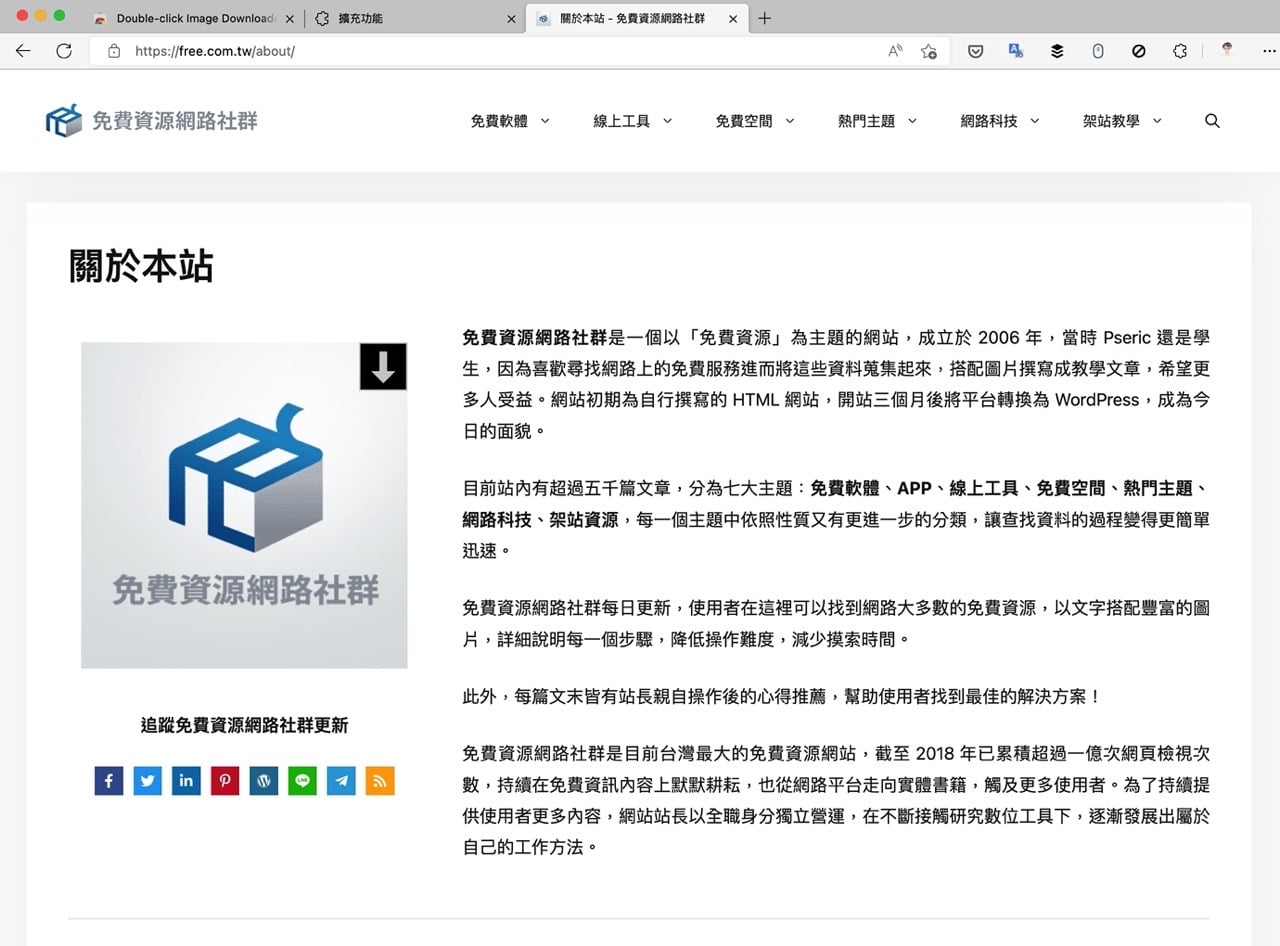Expand the 免費空間 menu chevron
Image resolution: width=1280 pixels, height=946 pixels.
[790, 121]
